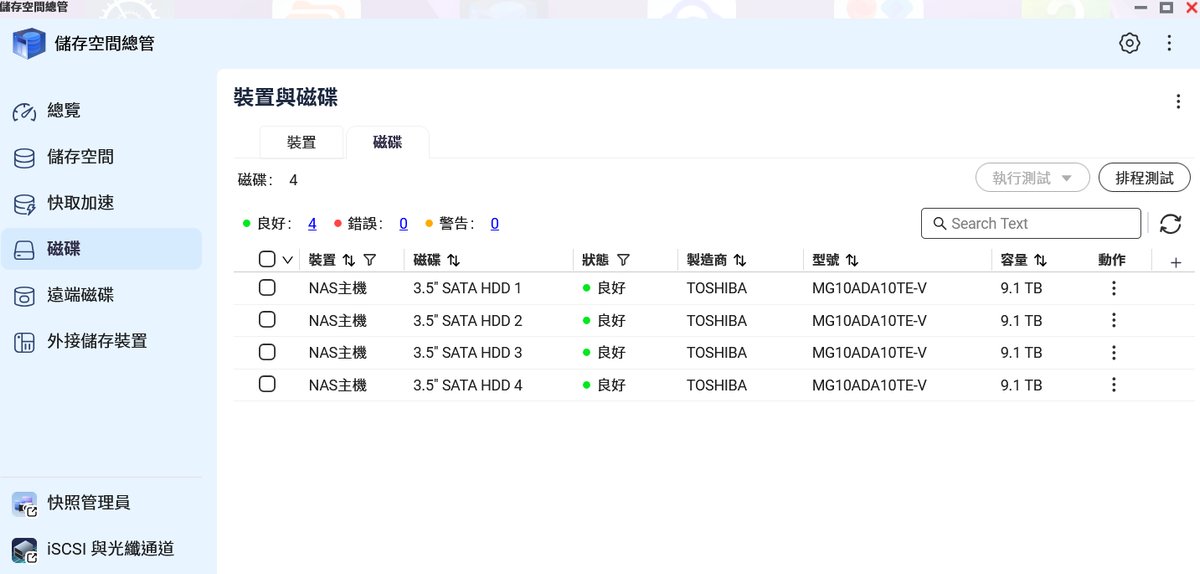This screenshot has height=574, width=1200.
Task: Switch to the 裝置 tab
Action: (301, 143)
